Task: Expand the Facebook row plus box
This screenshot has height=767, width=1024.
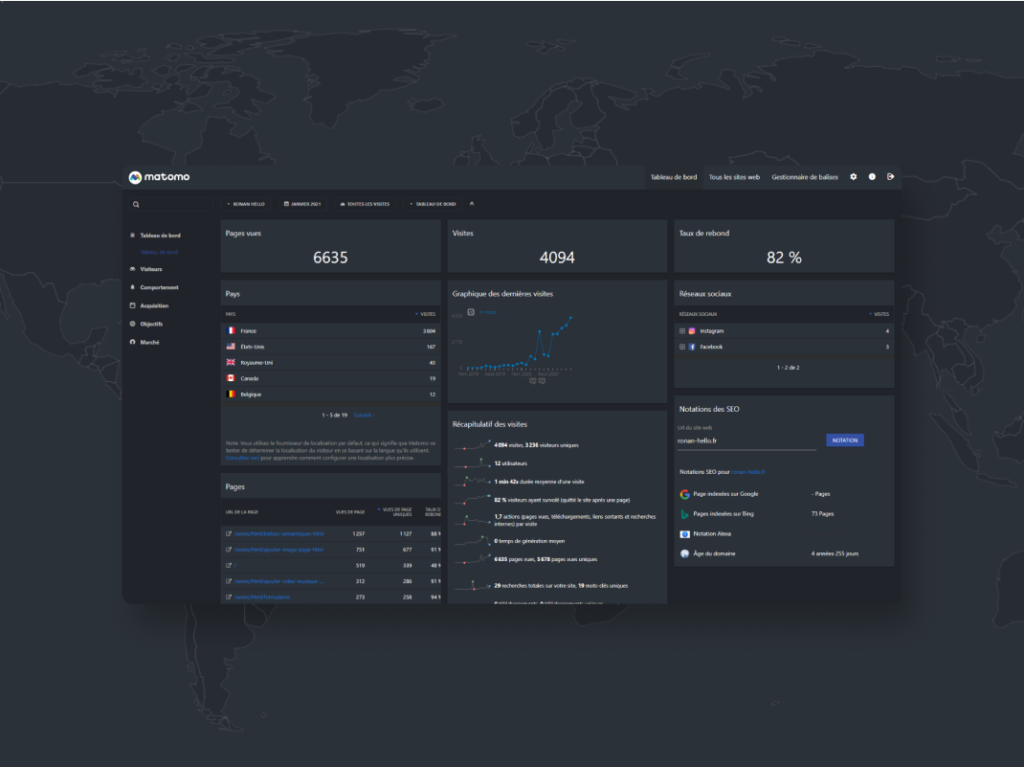Action: [682, 347]
